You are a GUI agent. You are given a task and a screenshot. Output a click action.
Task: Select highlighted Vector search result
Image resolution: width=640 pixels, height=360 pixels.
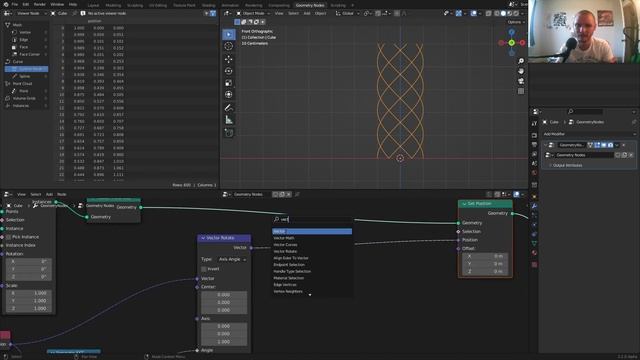(x=312, y=231)
